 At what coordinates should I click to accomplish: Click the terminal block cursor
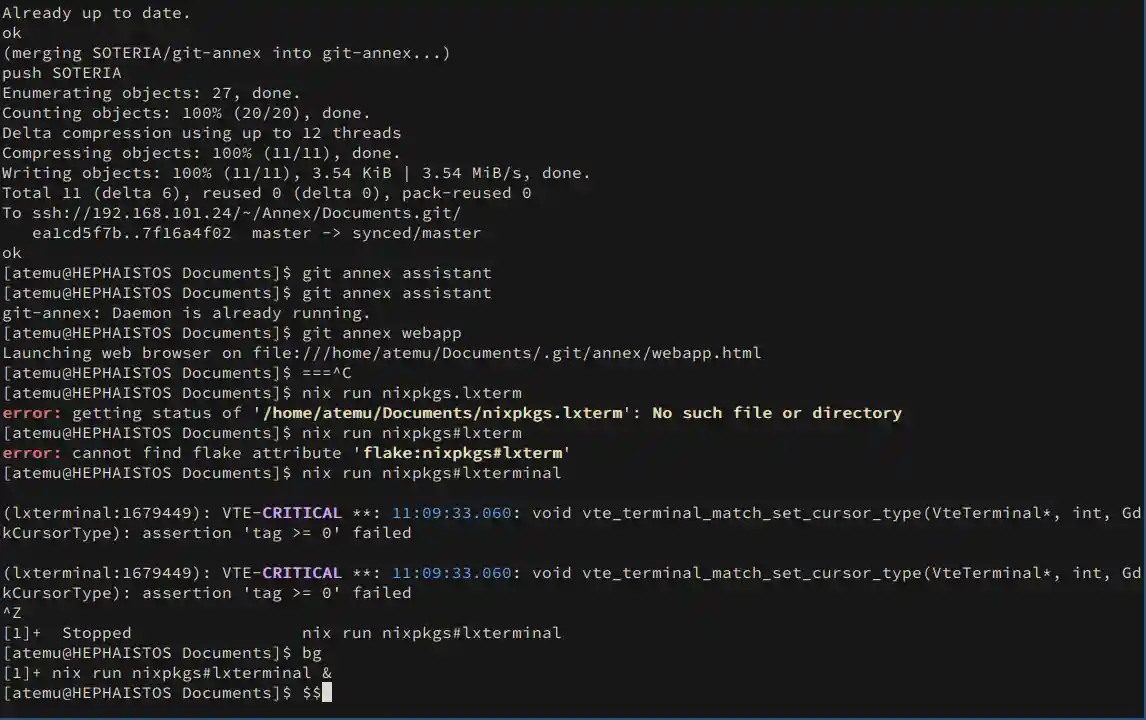click(x=327, y=692)
